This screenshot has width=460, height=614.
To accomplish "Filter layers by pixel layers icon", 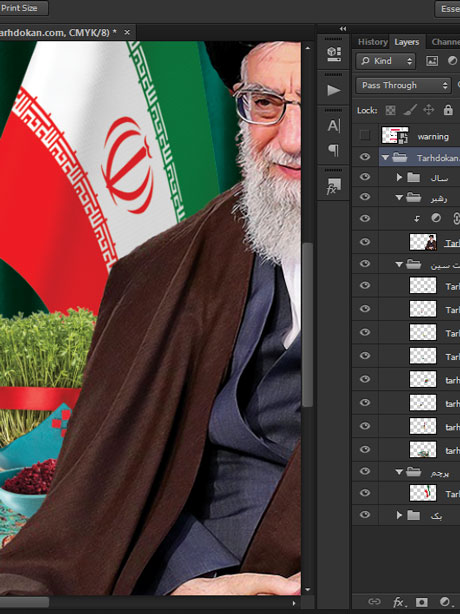I will point(432,61).
